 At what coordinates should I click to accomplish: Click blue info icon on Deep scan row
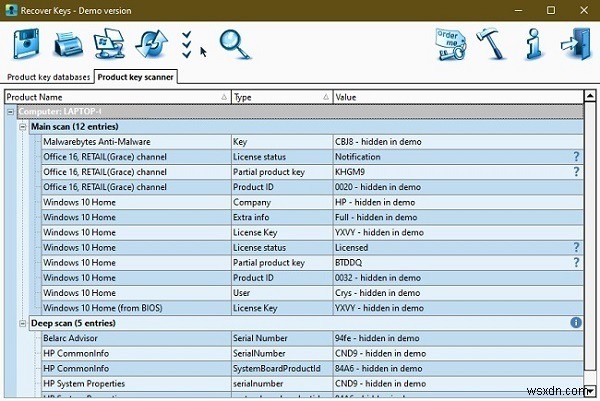[x=576, y=323]
